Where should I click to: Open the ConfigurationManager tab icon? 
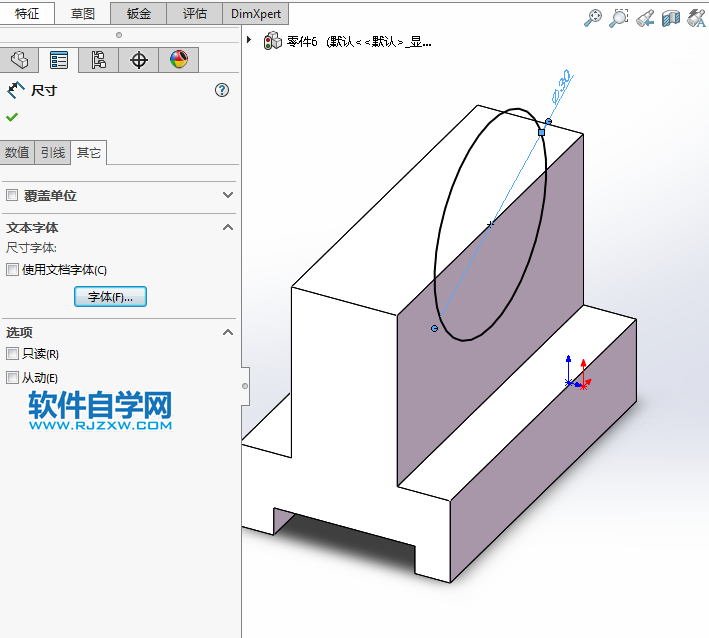click(x=99, y=60)
